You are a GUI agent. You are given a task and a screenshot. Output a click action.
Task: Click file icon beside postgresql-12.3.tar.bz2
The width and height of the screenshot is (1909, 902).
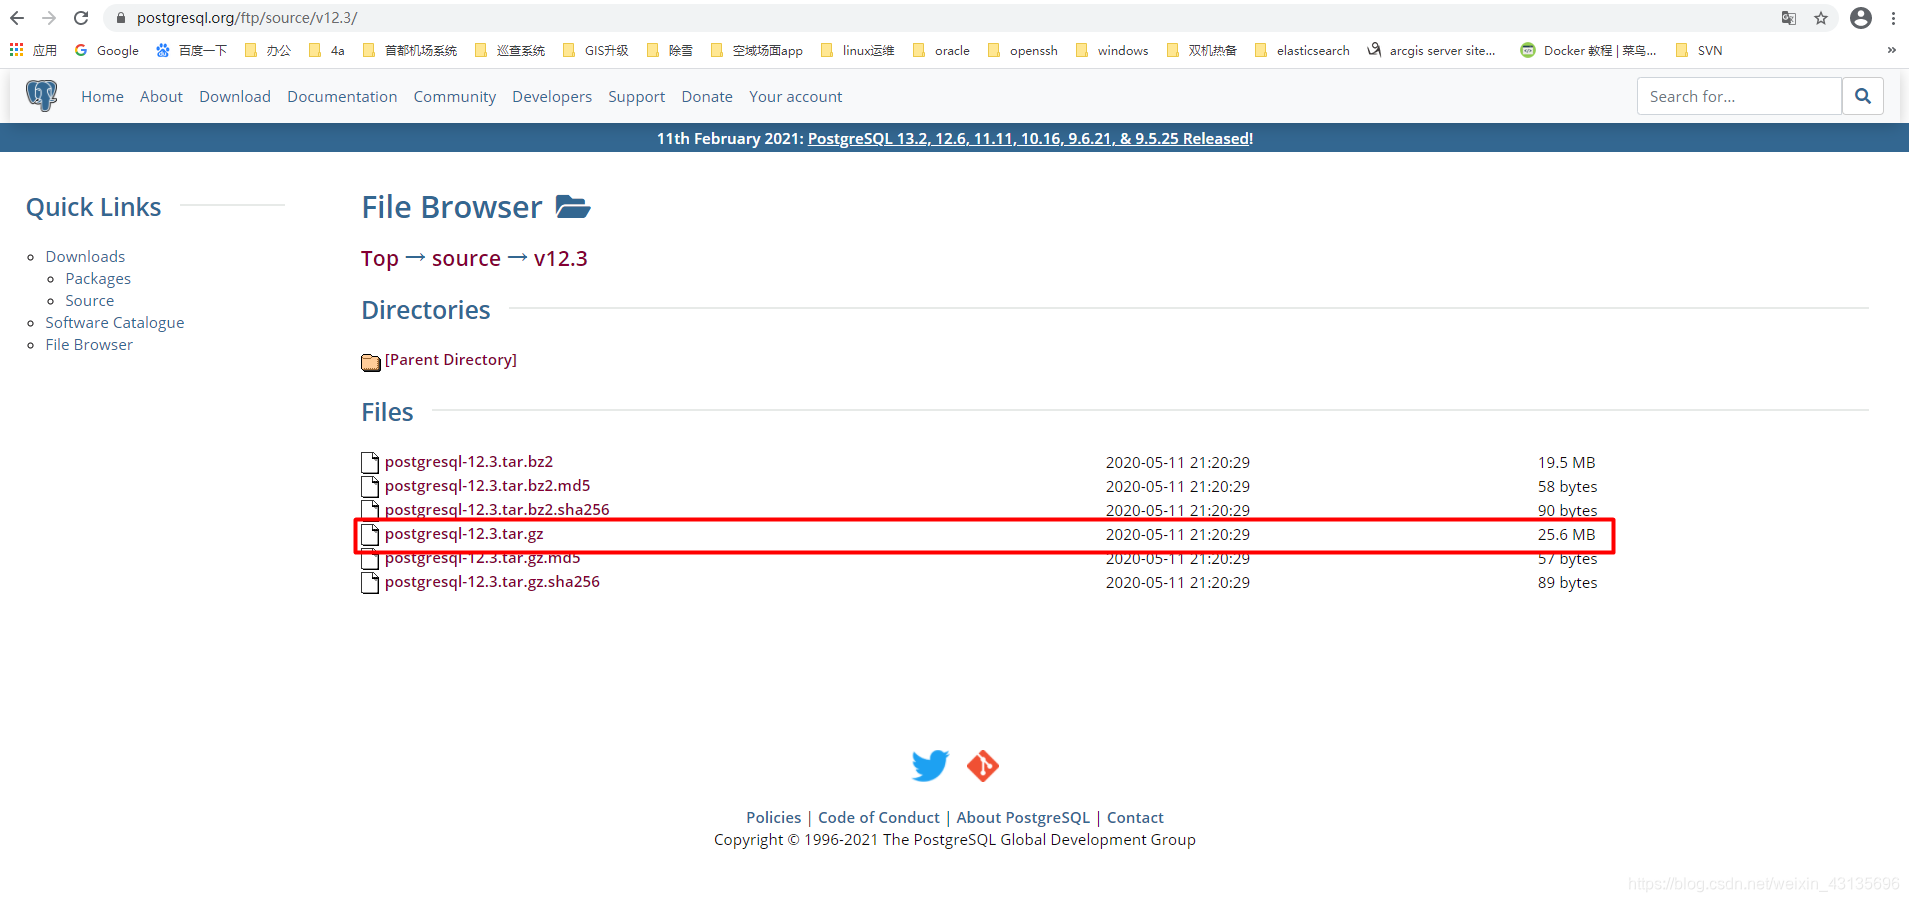point(370,462)
